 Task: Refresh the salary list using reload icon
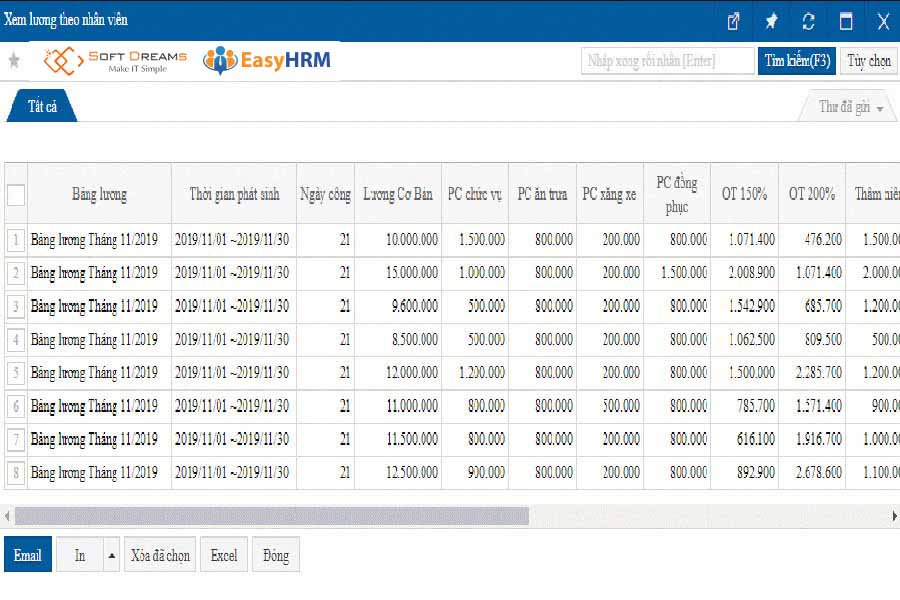(x=808, y=21)
